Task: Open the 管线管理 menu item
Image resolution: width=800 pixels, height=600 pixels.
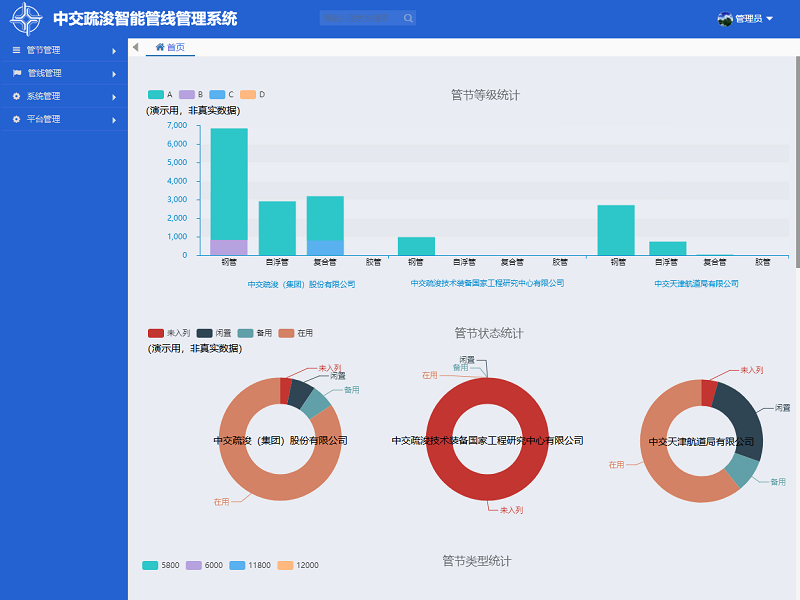Action: (45, 73)
